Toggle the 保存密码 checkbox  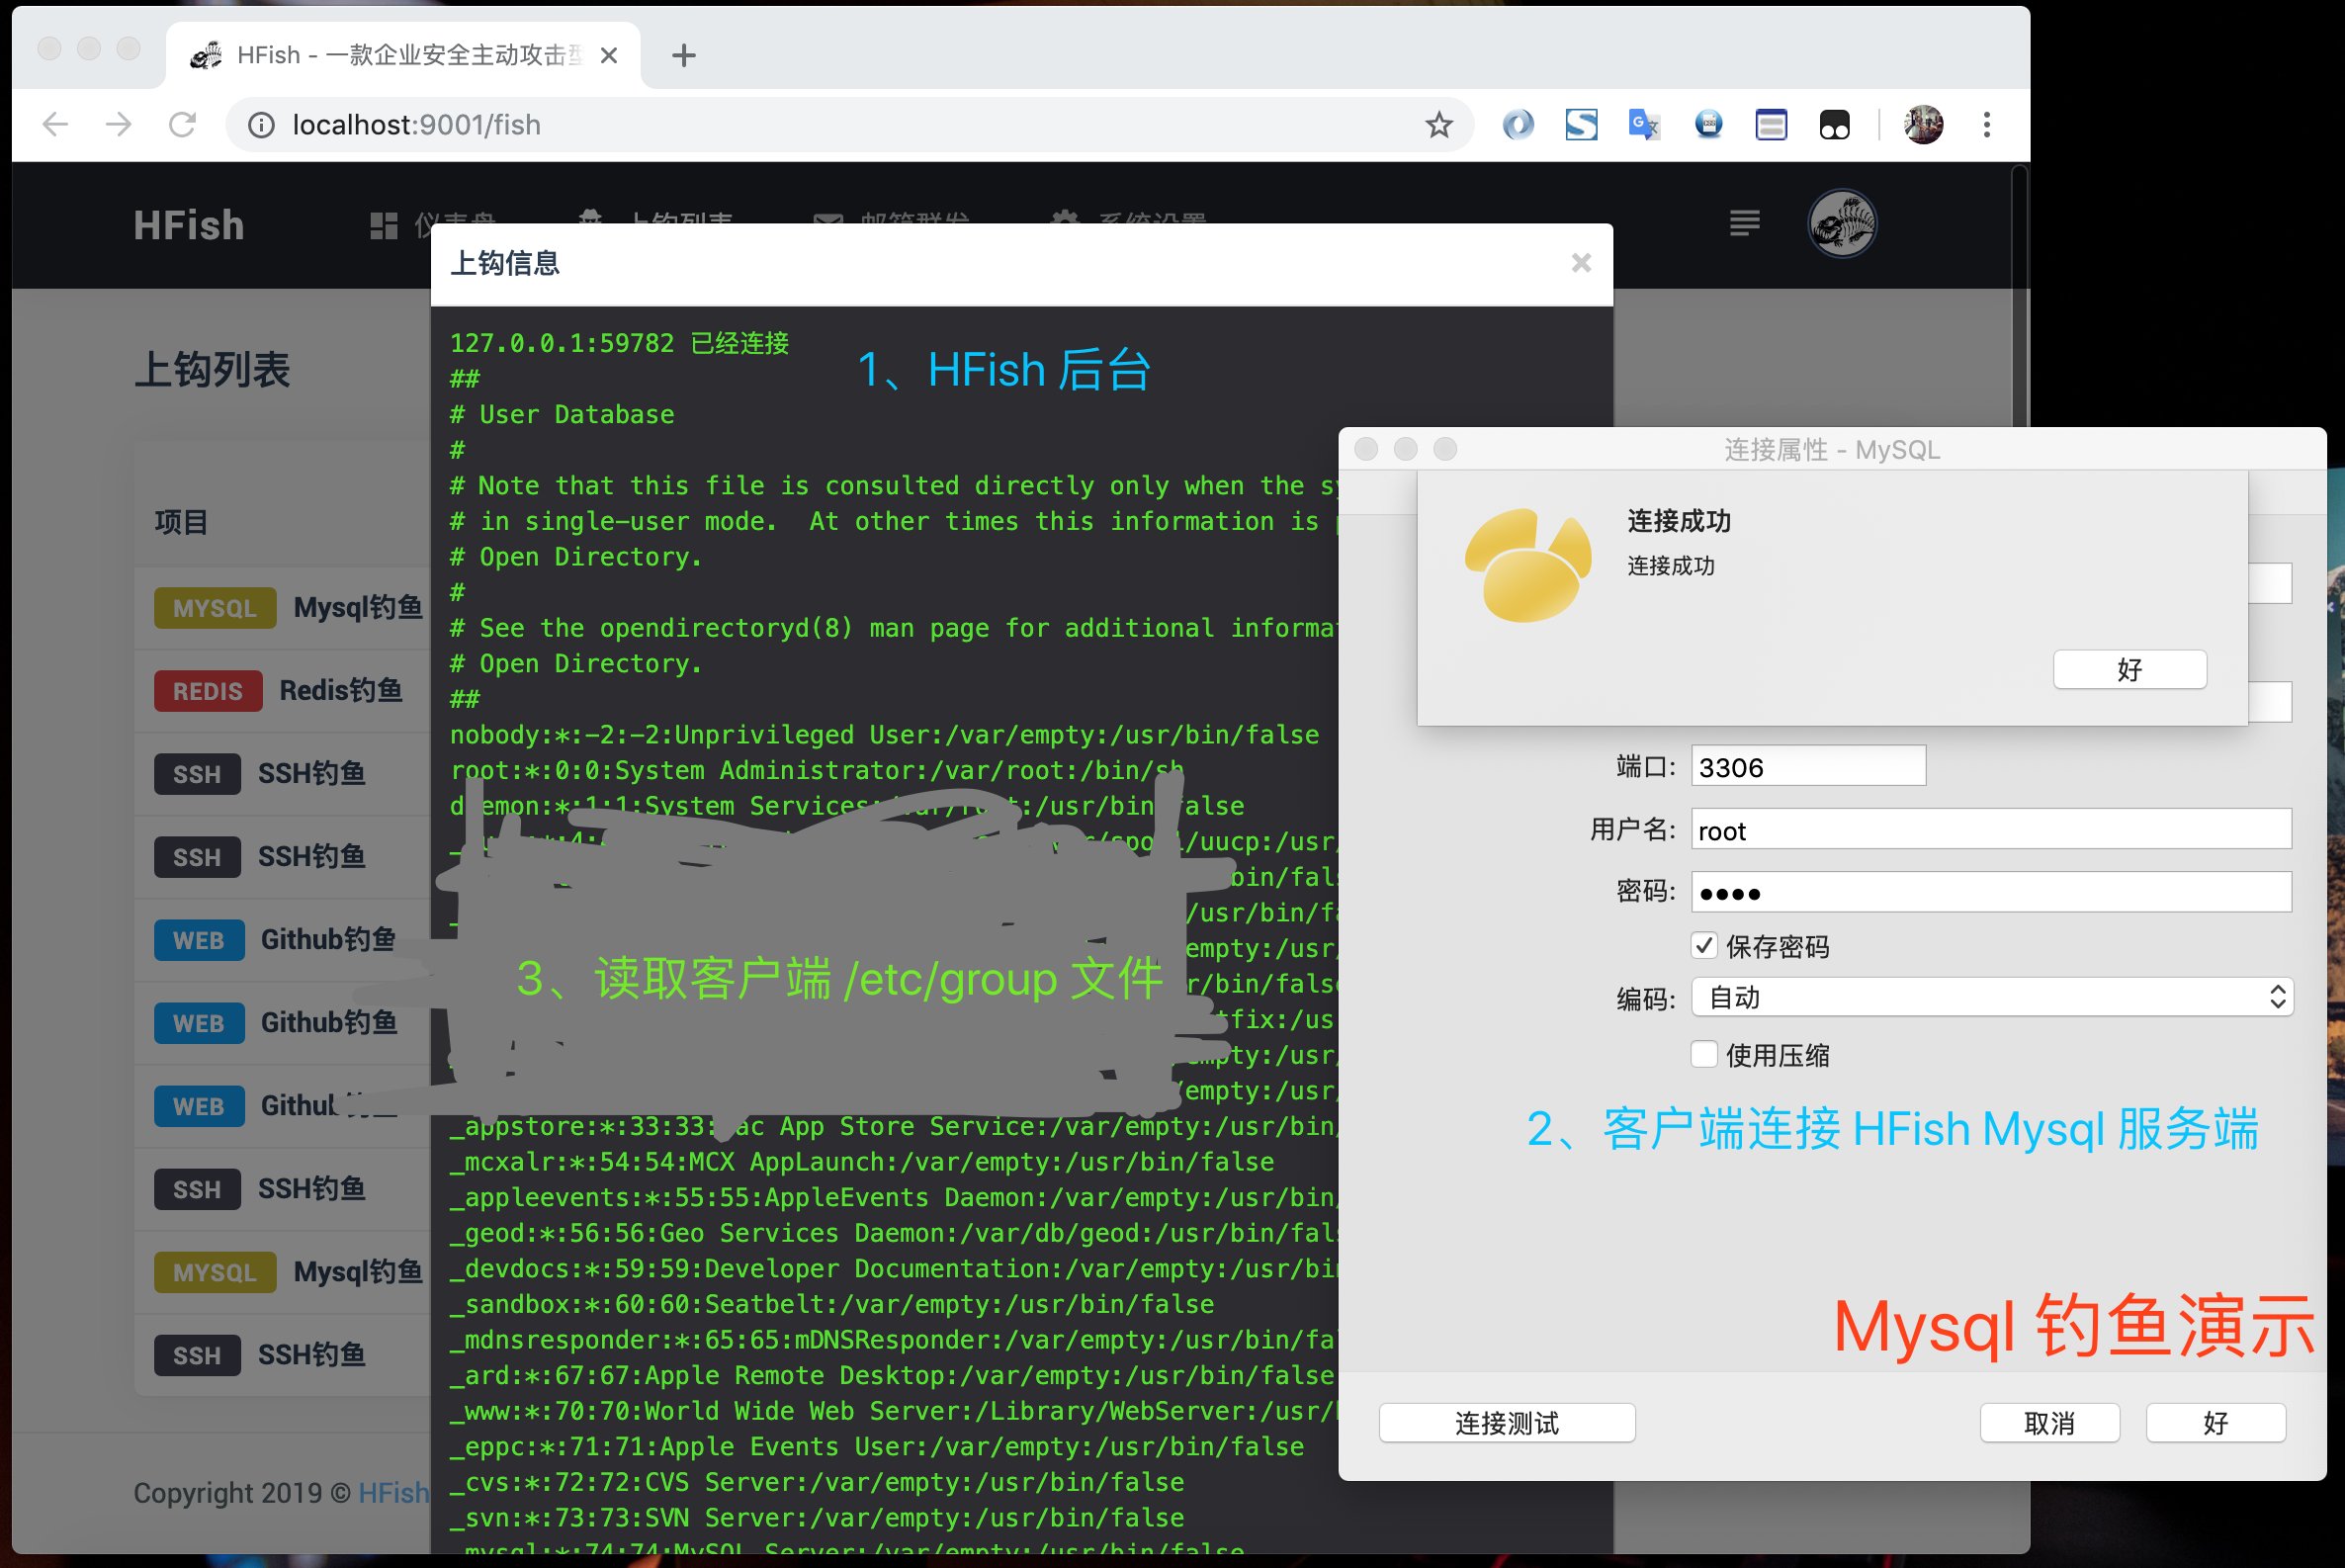(x=1705, y=946)
